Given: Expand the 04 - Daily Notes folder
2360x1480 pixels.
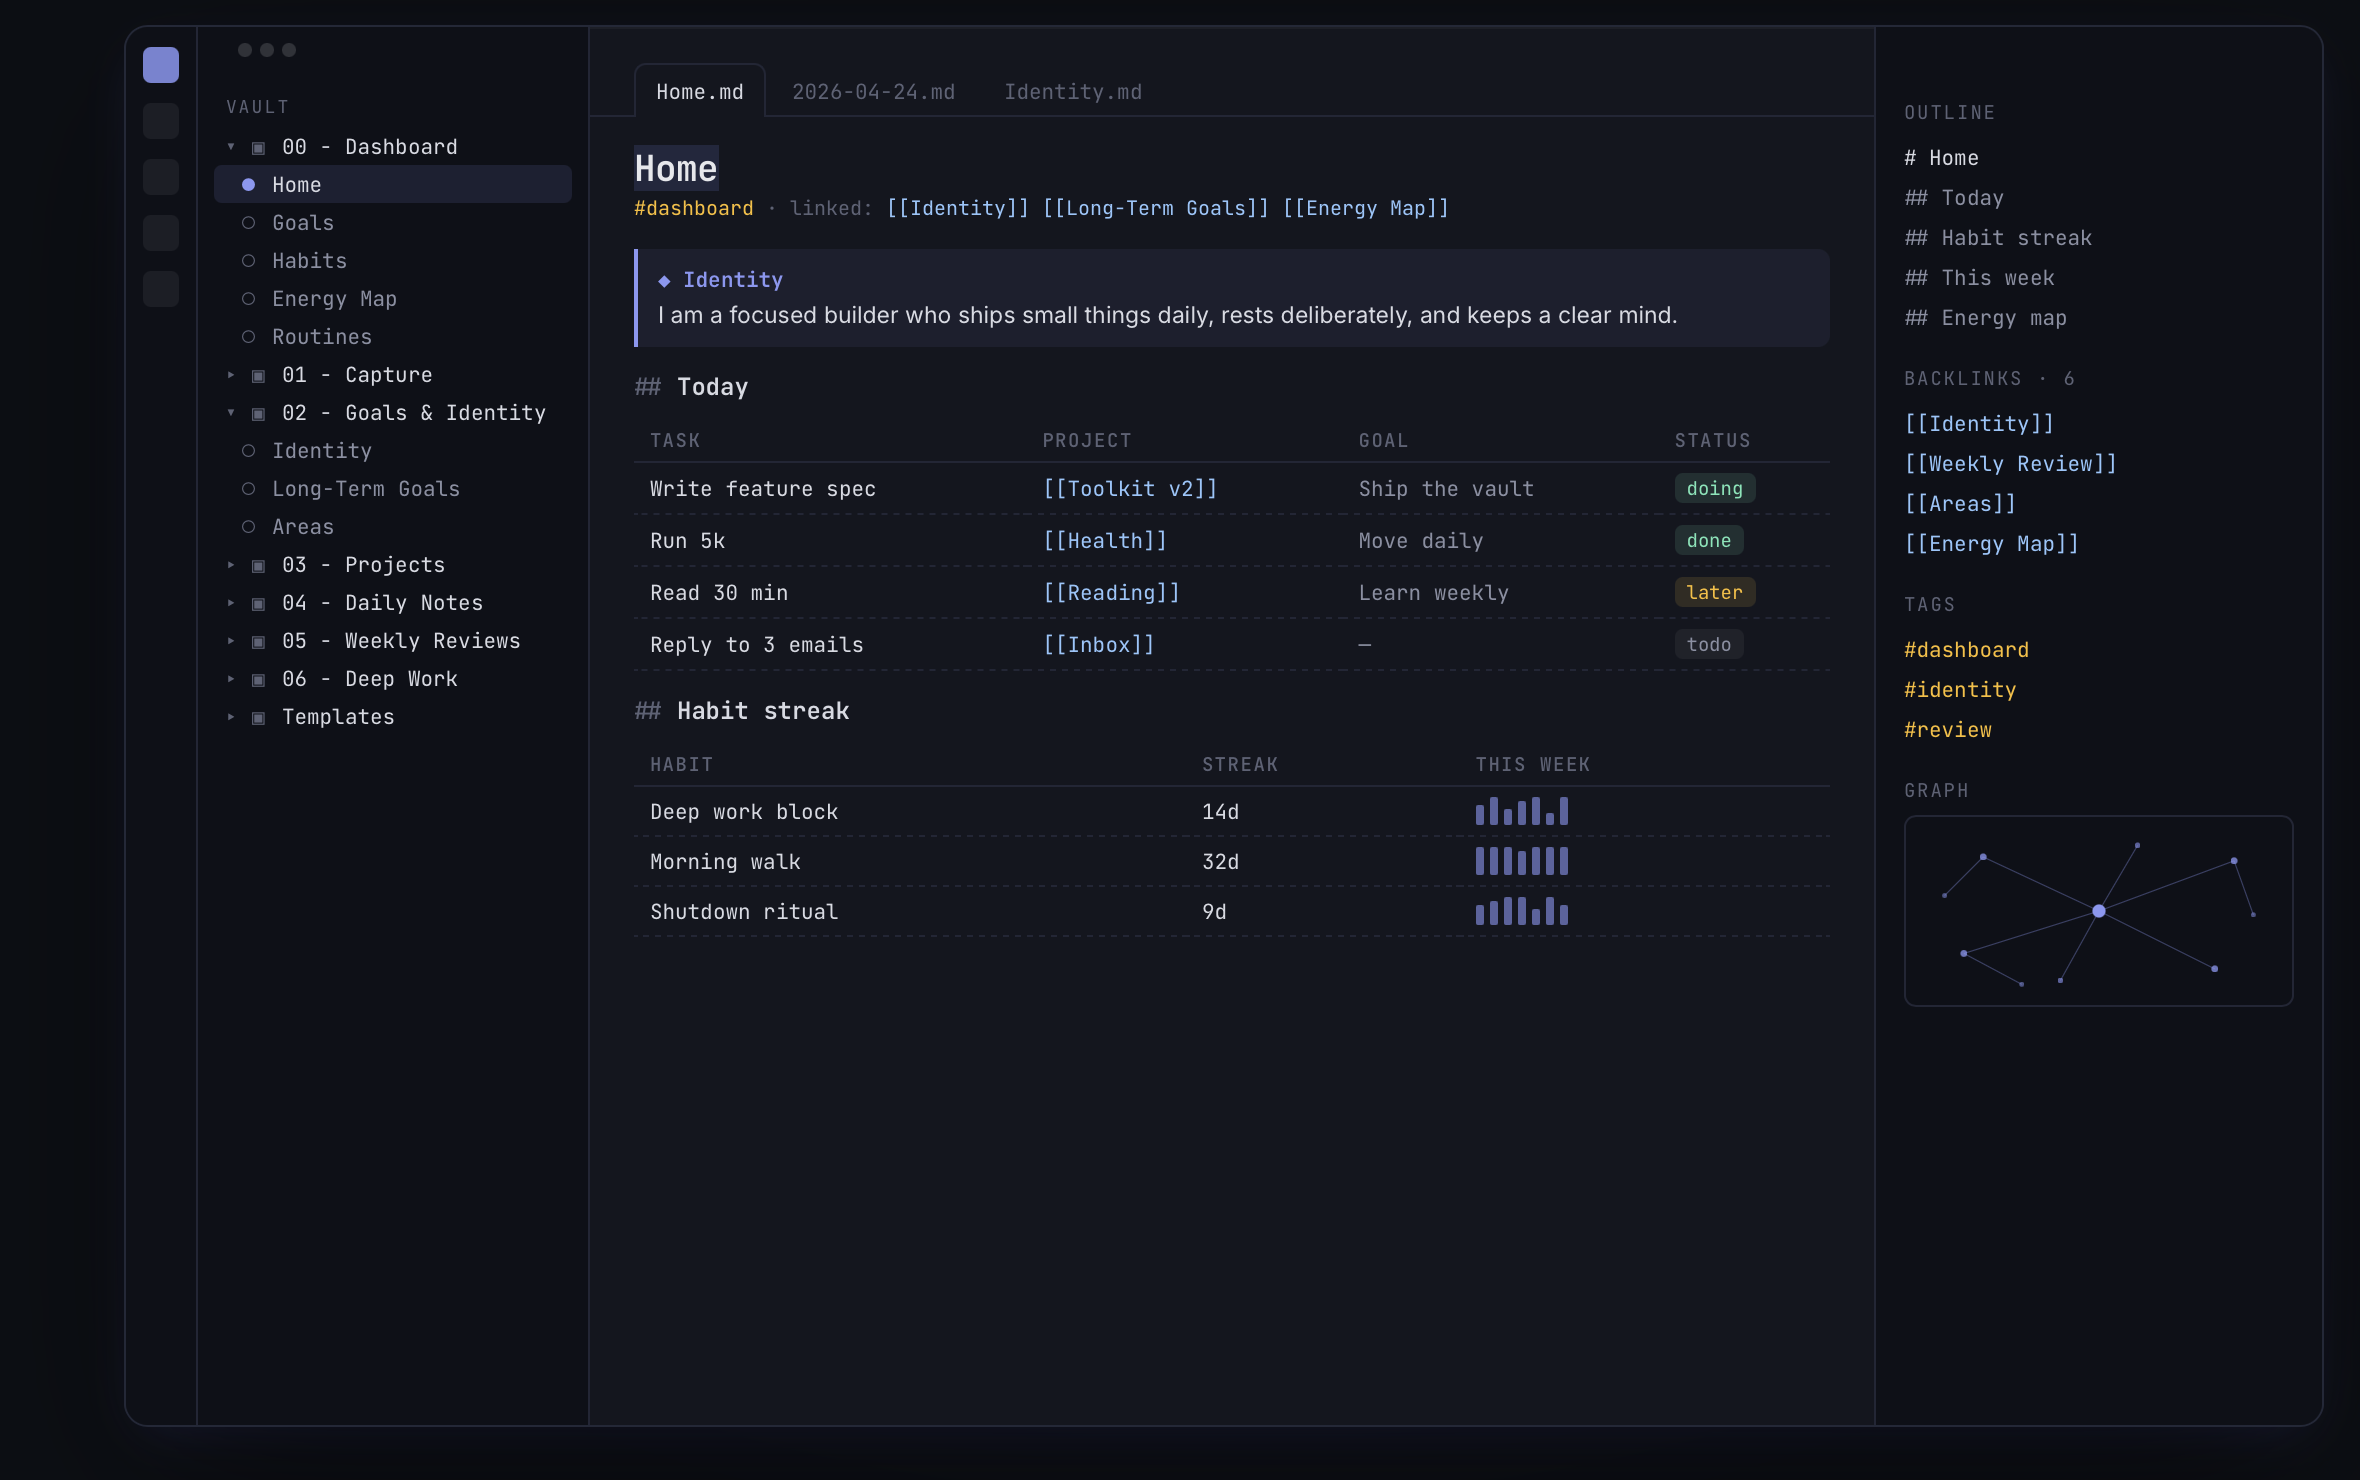Looking at the screenshot, I should pos(231,603).
